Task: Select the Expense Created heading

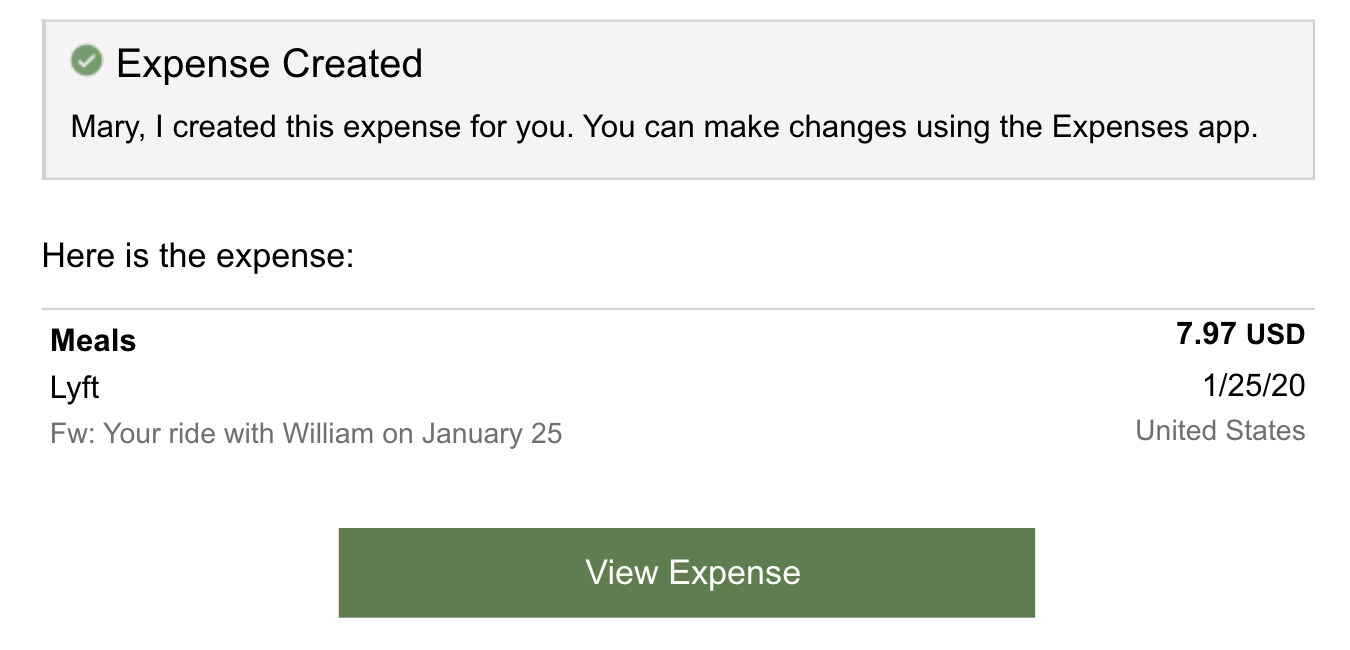Action: 269,64
